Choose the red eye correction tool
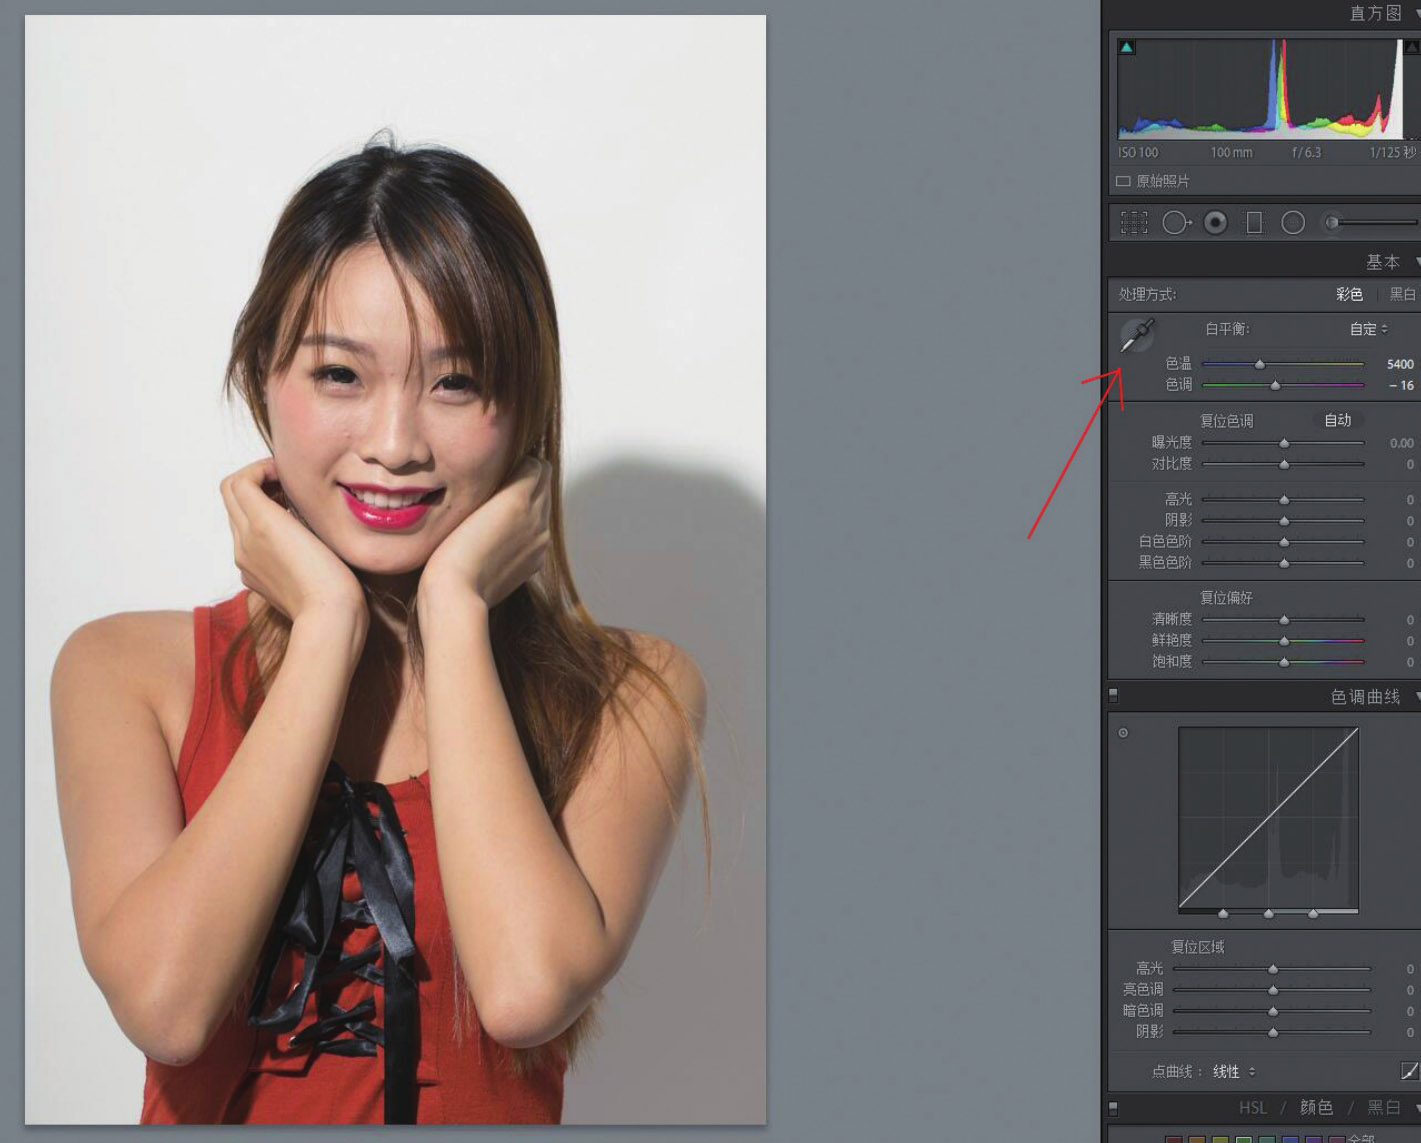 (1215, 223)
